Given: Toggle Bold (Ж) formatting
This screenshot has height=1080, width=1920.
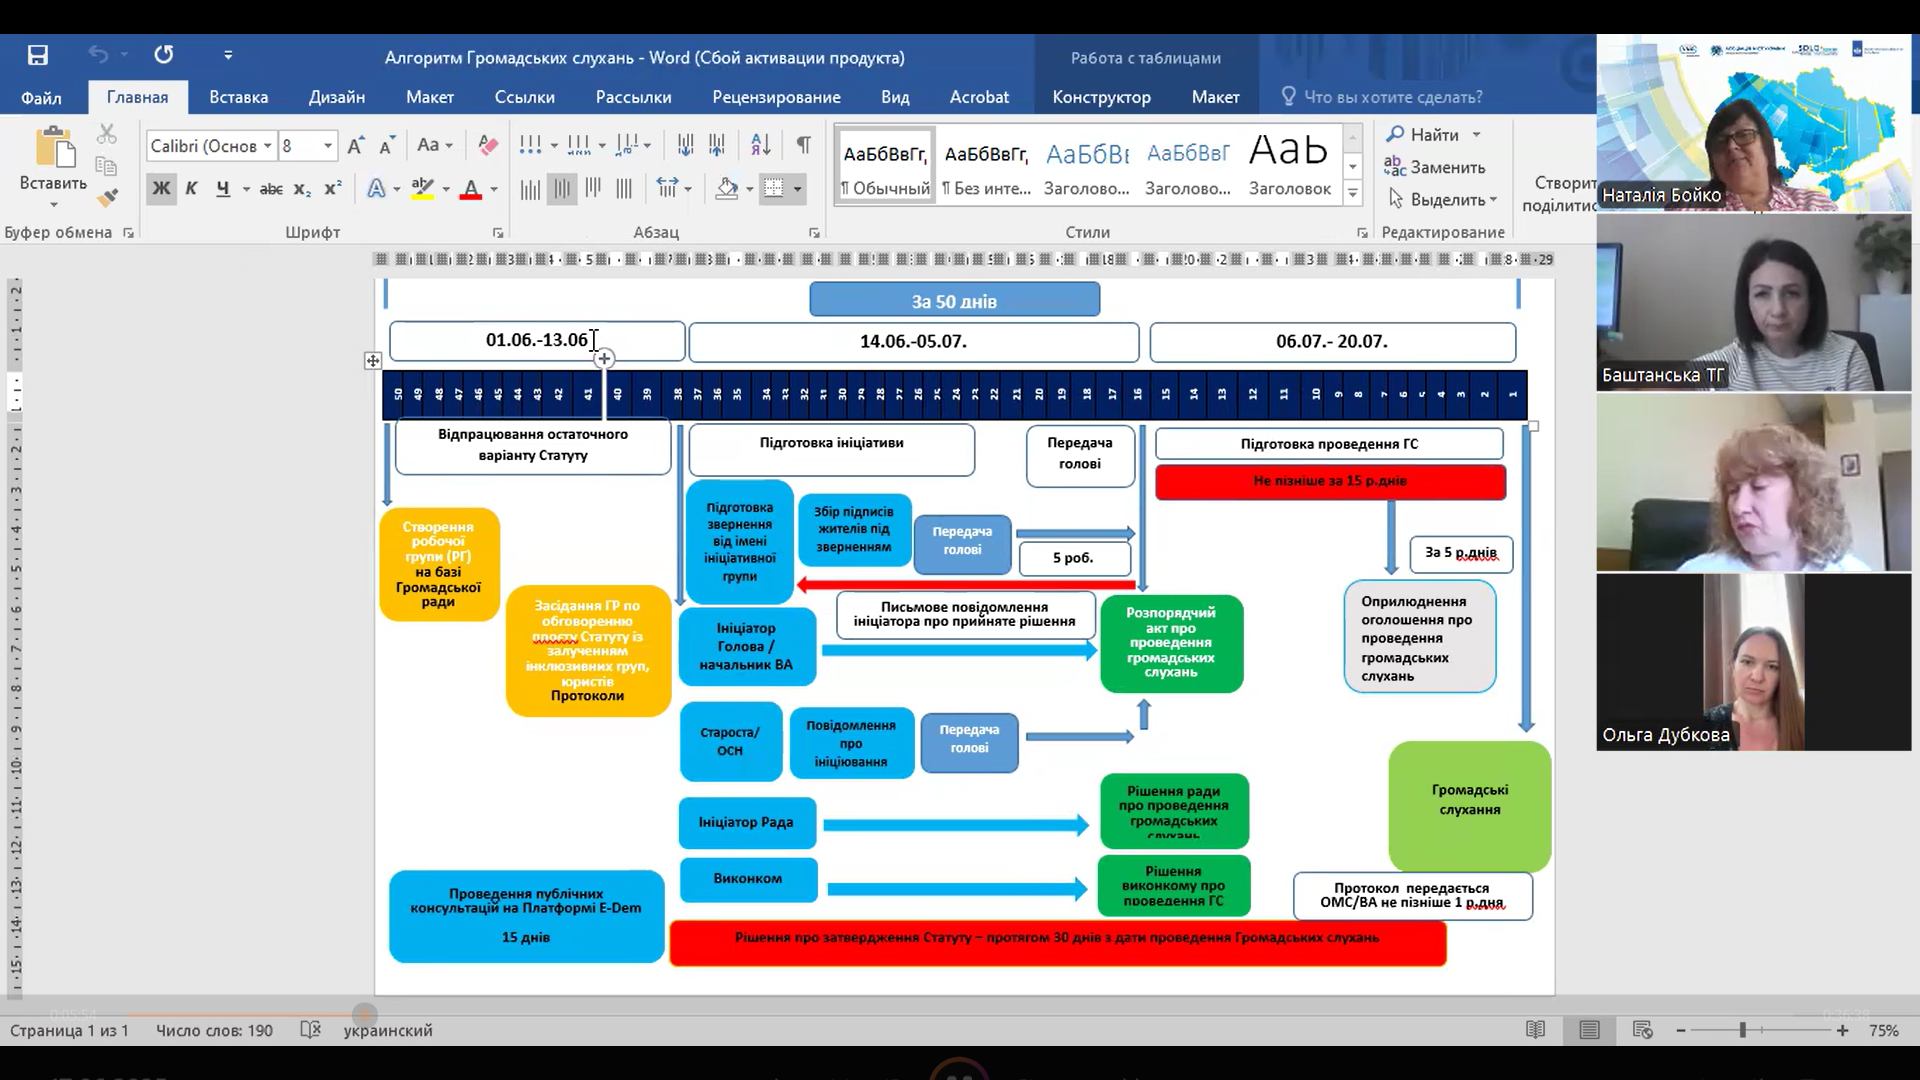Looking at the screenshot, I should click(x=161, y=188).
